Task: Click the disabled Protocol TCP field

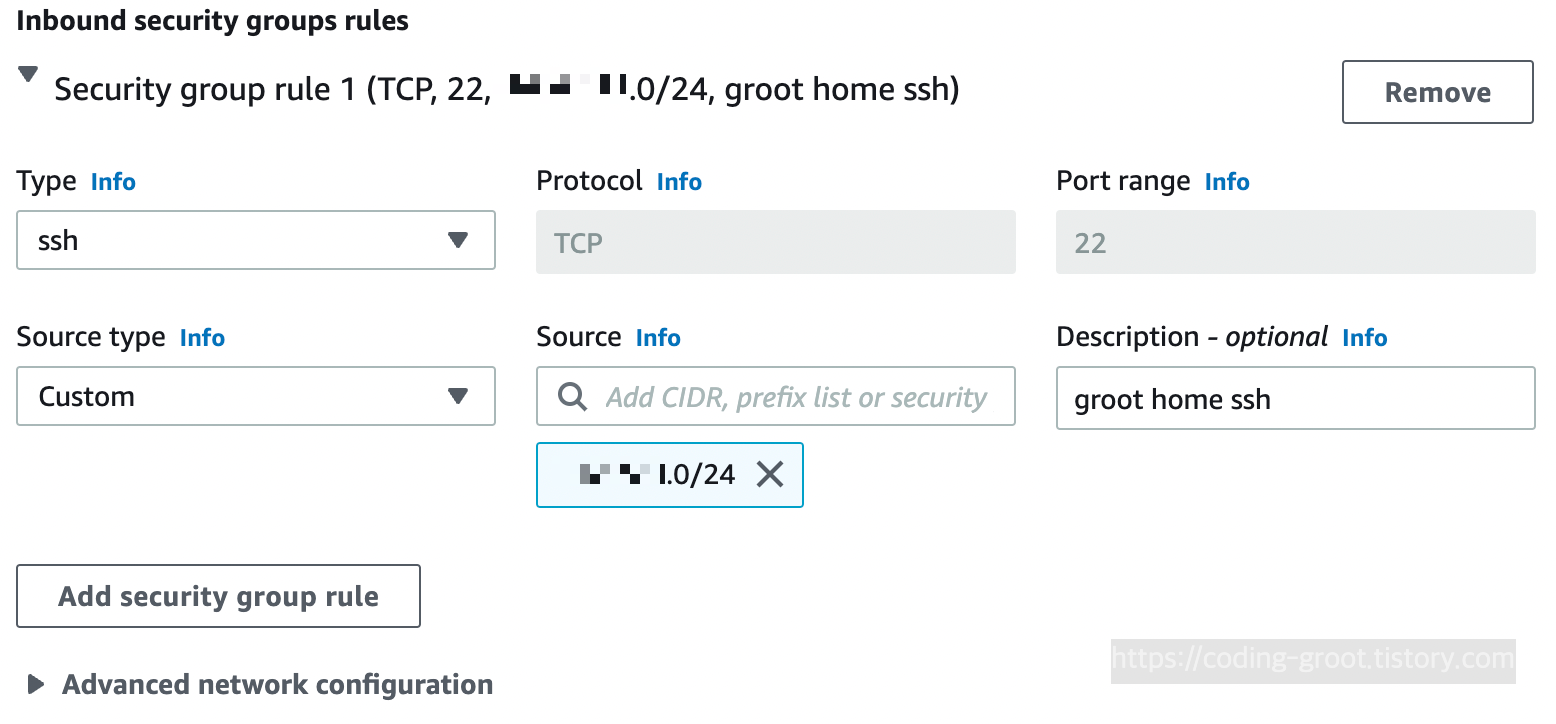Action: coord(776,242)
